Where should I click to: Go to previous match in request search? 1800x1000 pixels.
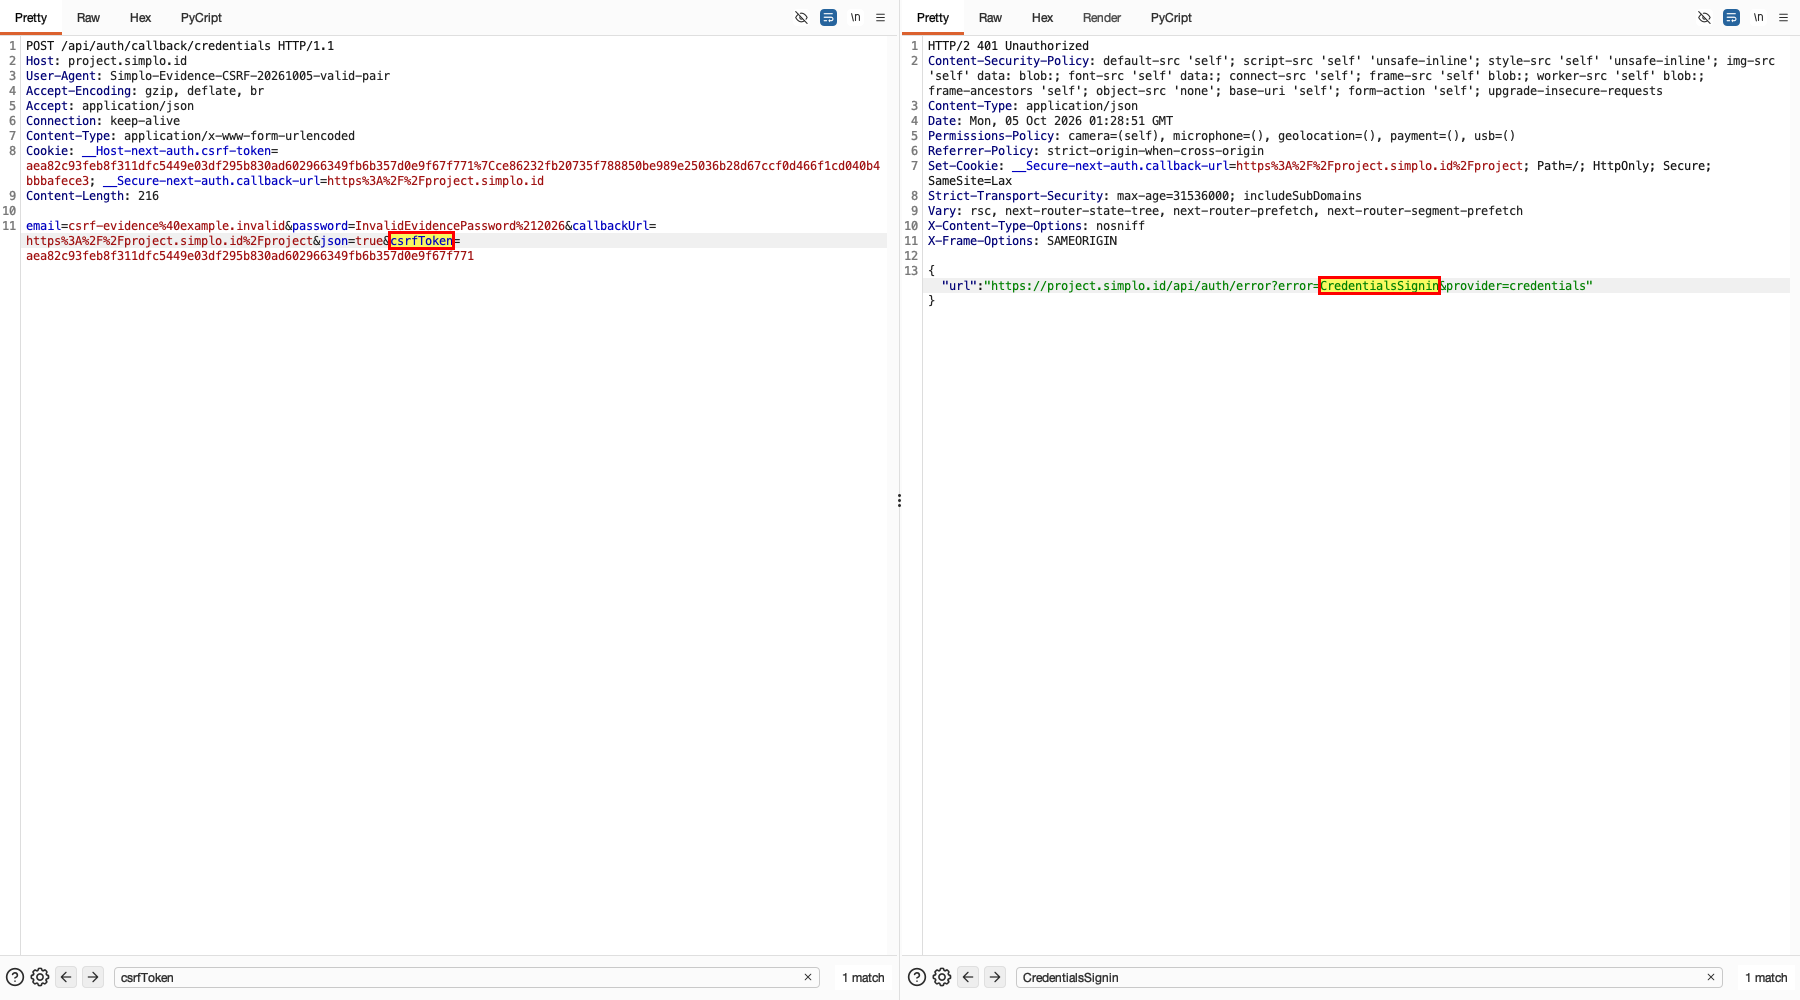pos(66,977)
